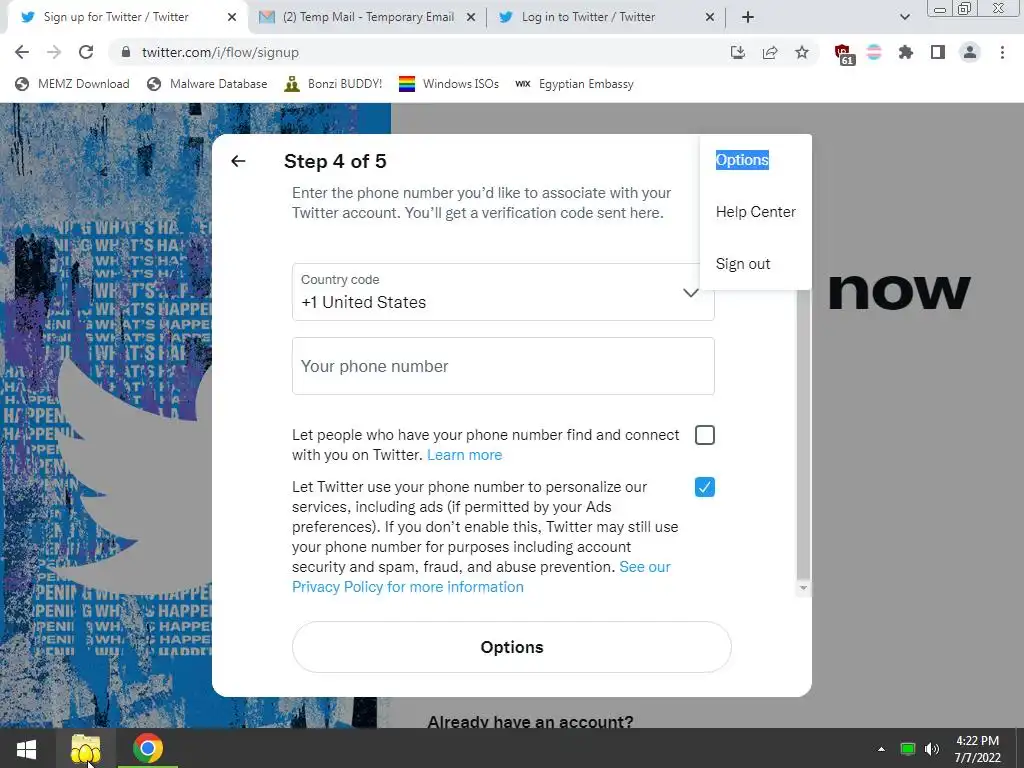Close the Sign up for Twitter tab
Screen dimensions: 1024x768
(x=232, y=18)
